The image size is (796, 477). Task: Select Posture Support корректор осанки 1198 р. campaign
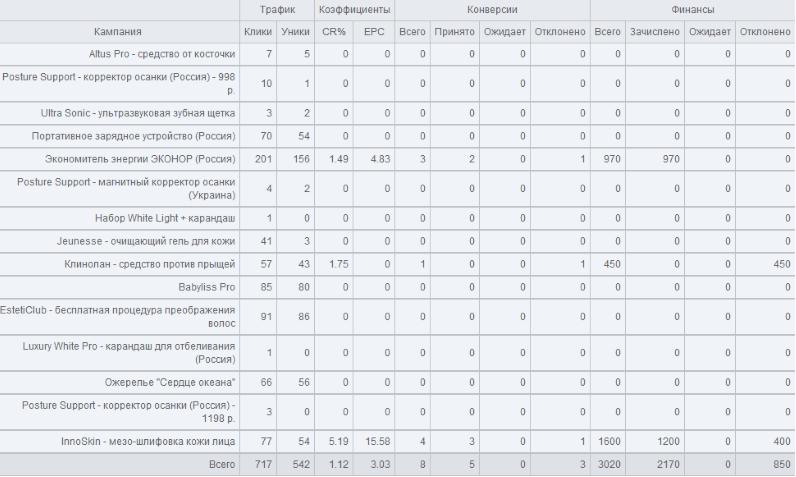pyautogui.click(x=128, y=412)
